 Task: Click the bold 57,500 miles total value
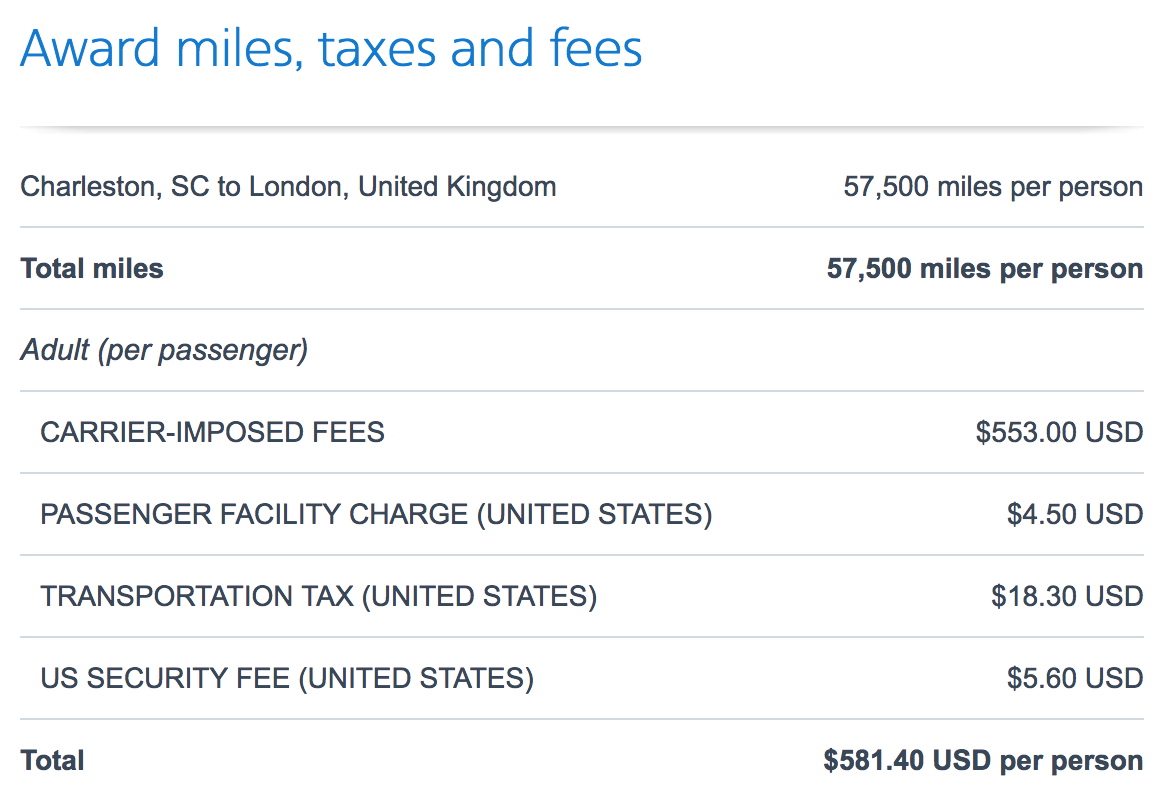984,269
